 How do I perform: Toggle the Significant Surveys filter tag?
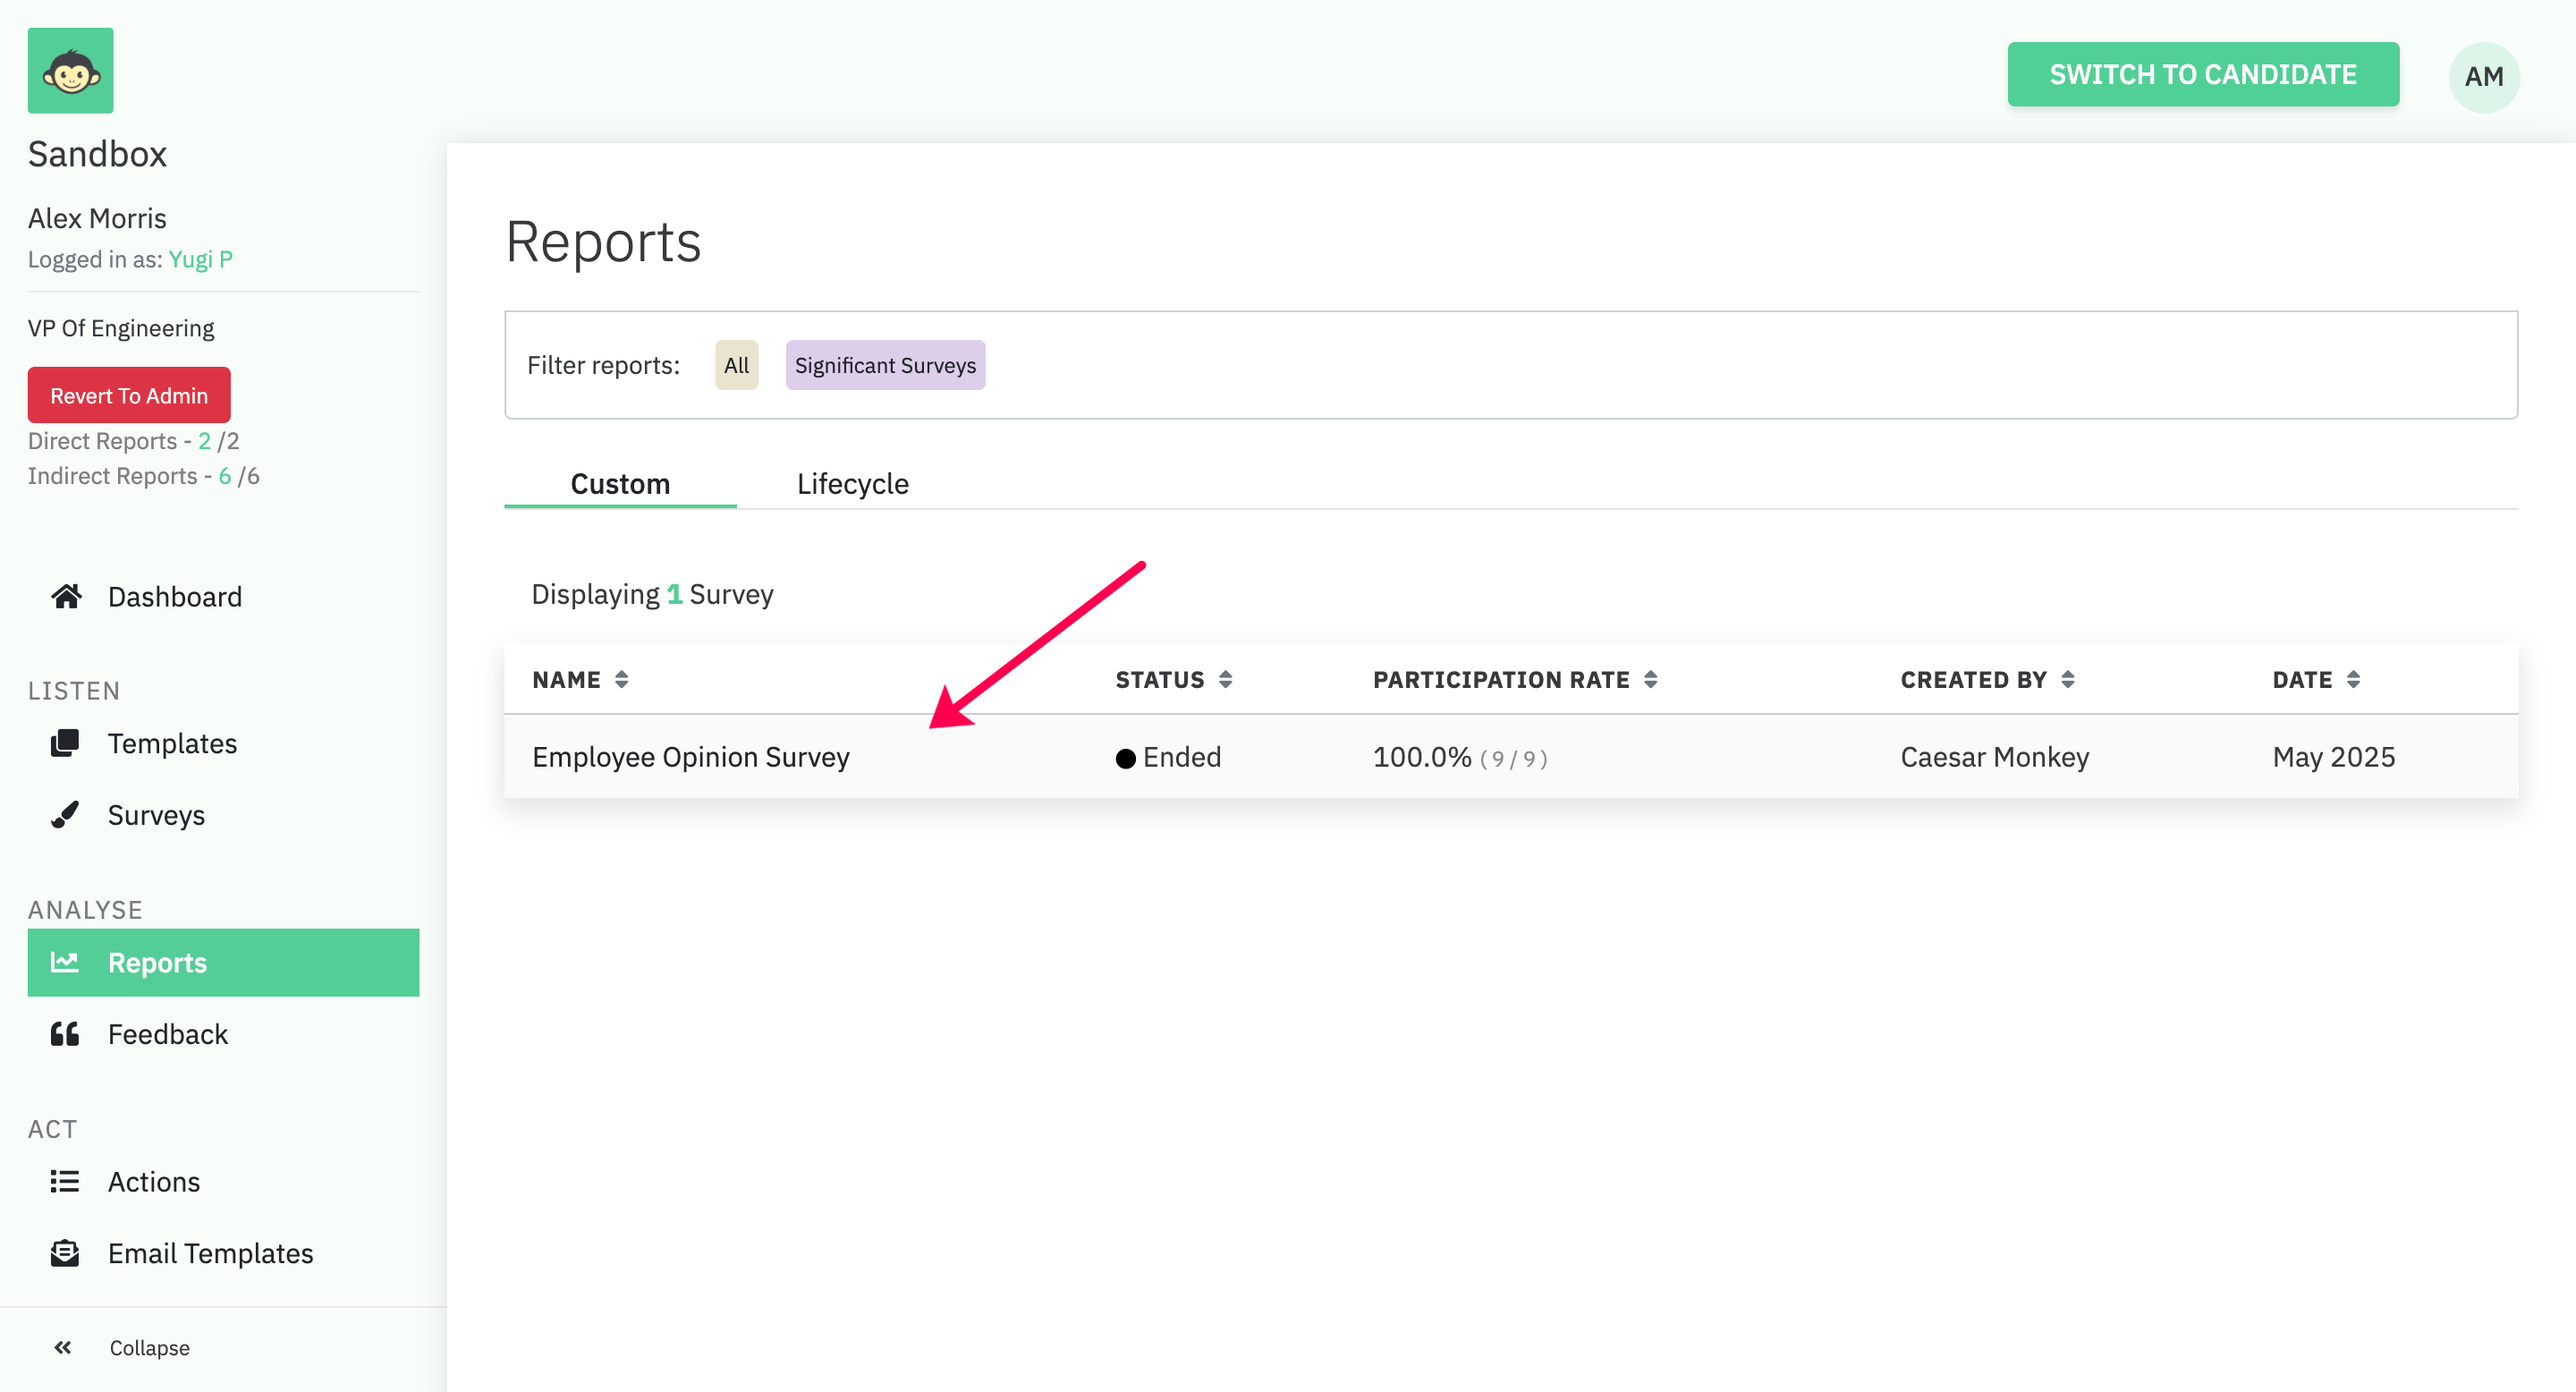[885, 365]
